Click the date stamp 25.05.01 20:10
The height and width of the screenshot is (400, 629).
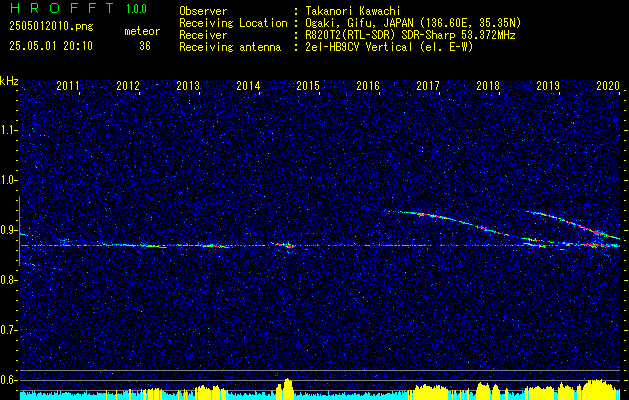tap(51, 46)
